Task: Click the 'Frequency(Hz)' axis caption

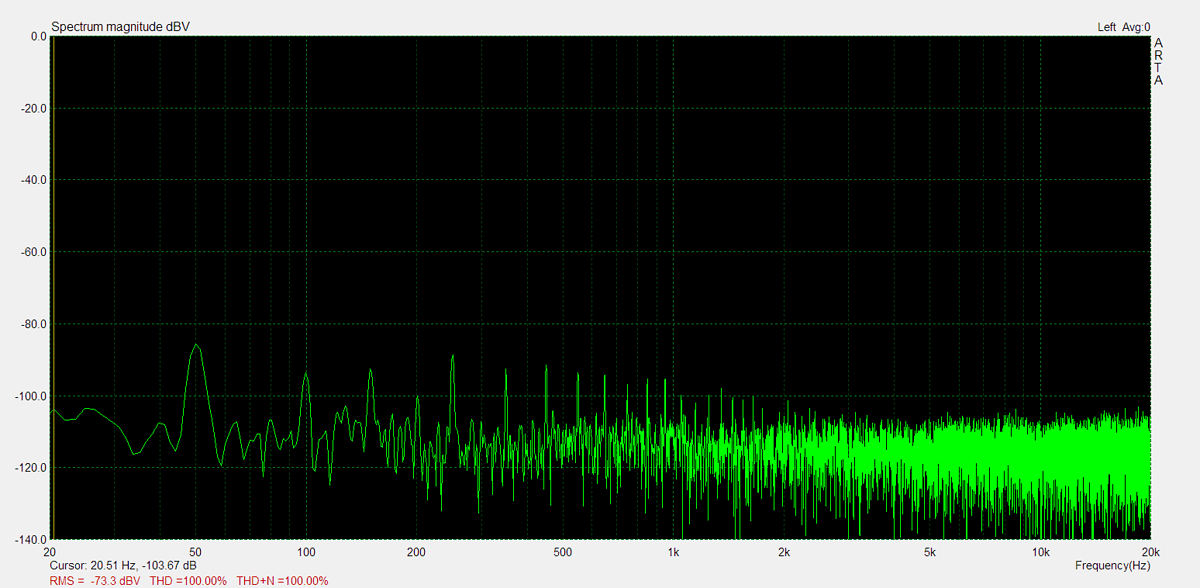Action: [x=1113, y=566]
